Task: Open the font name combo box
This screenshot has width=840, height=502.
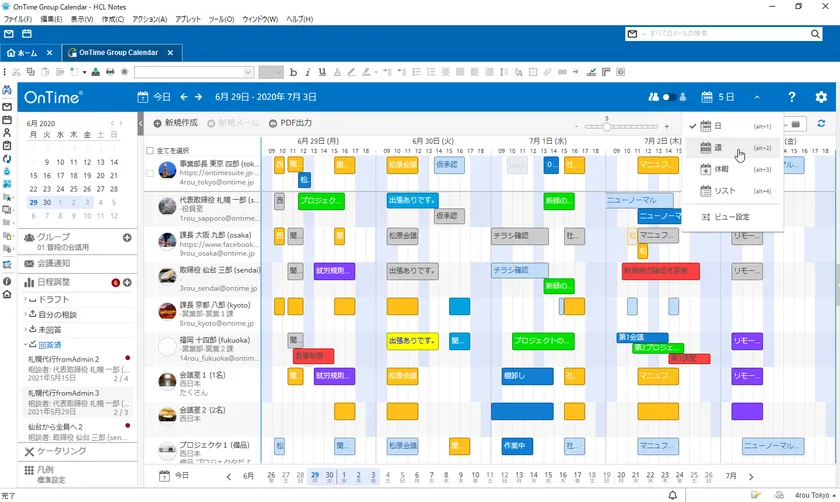Action: [194, 72]
